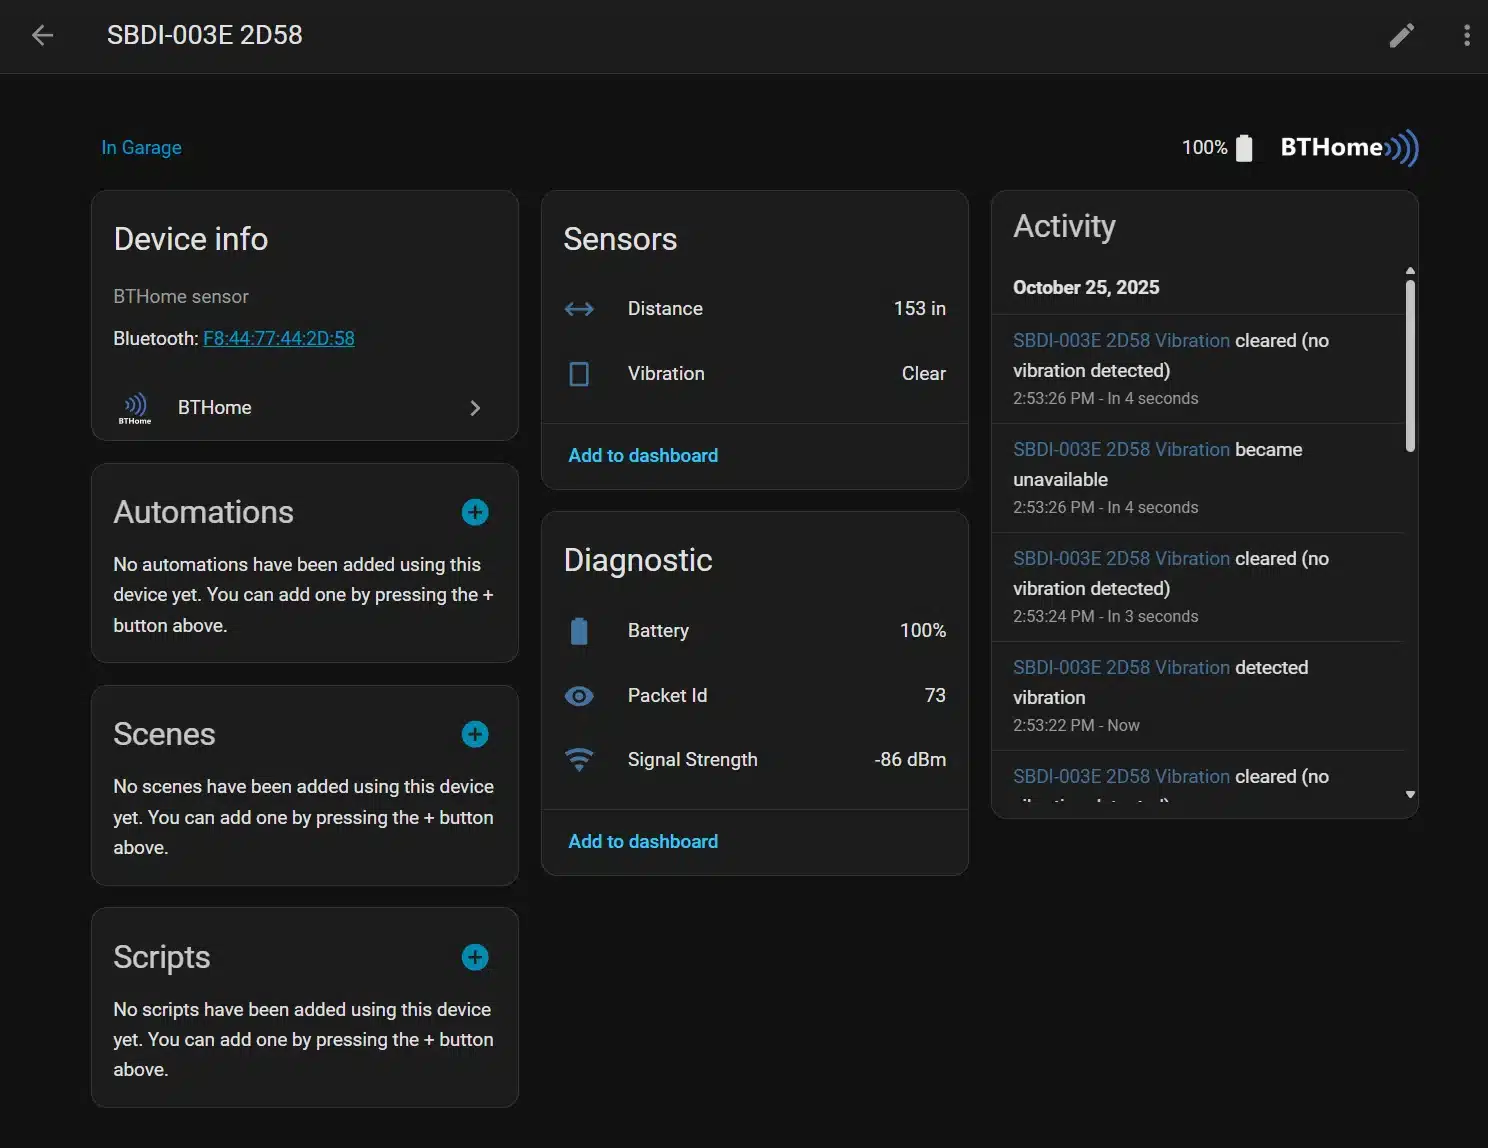
Task: Click the Packet Id eye icon
Action: [579, 696]
